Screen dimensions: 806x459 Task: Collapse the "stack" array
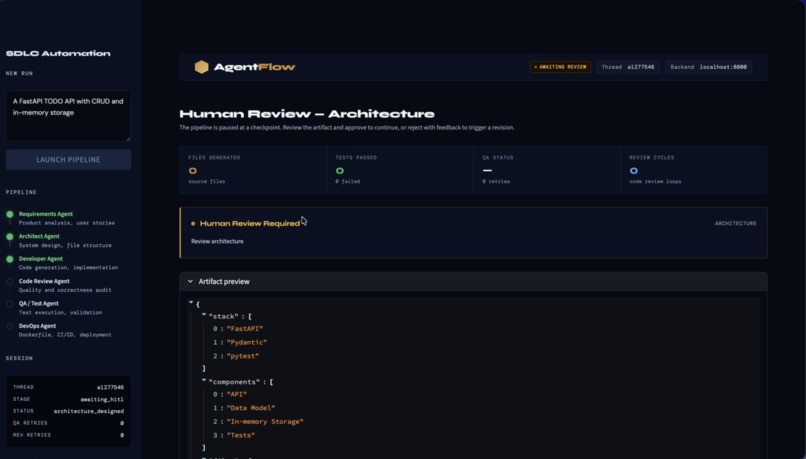point(204,315)
